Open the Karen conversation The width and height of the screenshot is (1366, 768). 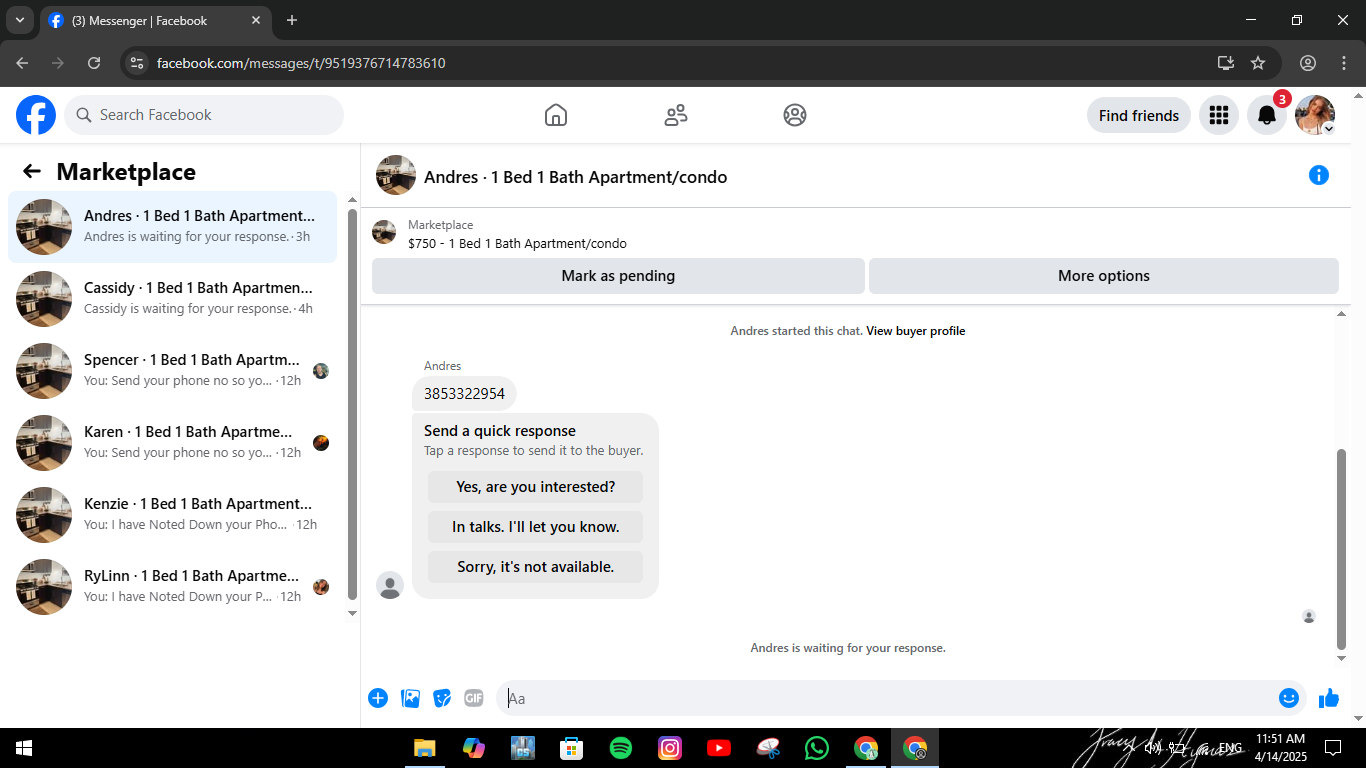tap(173, 443)
